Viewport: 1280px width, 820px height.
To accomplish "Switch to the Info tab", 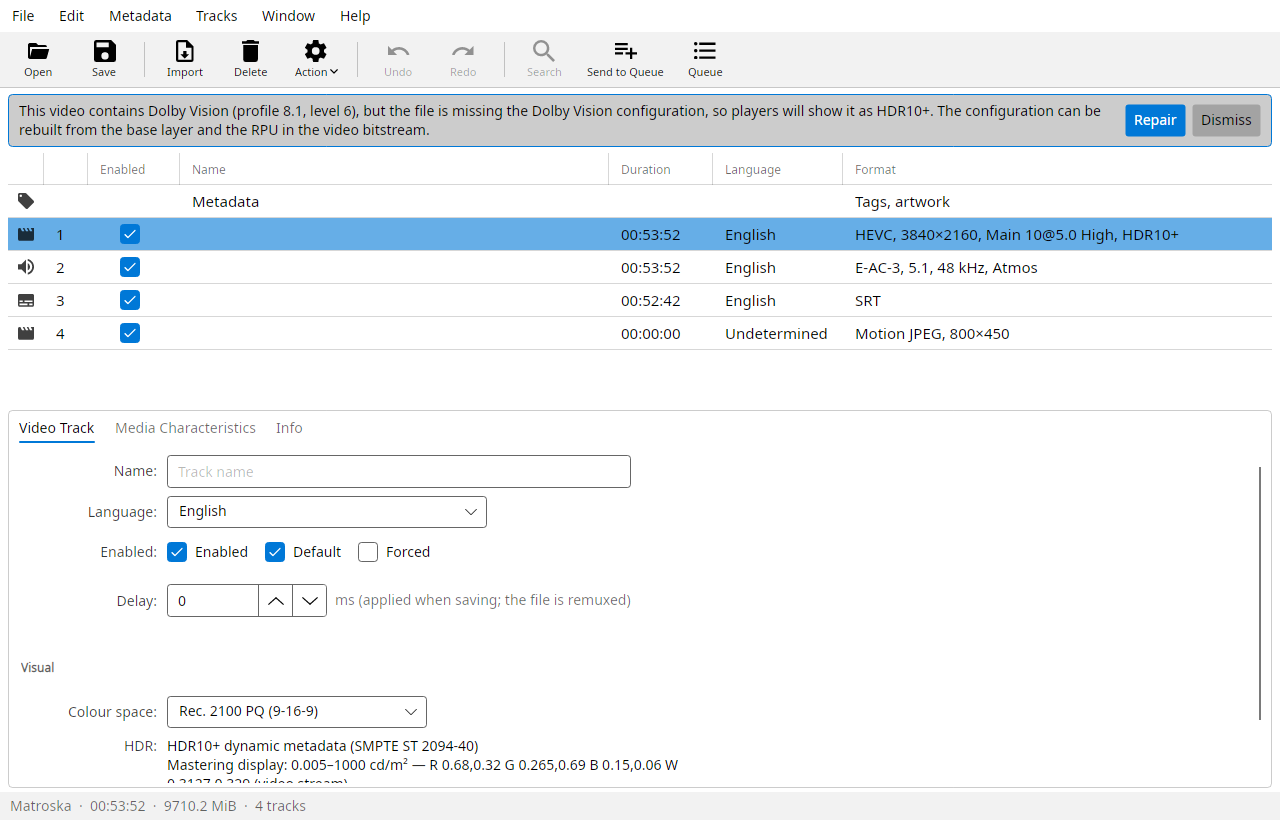I will click(289, 428).
